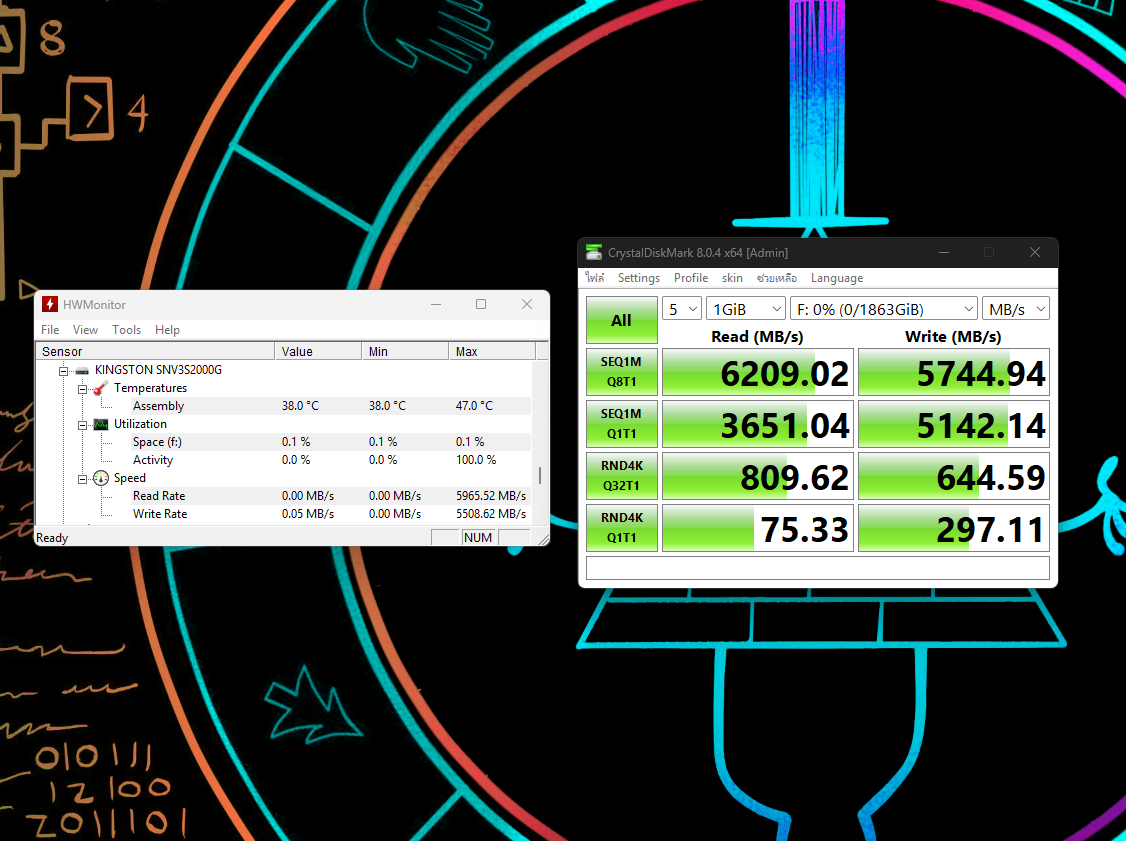
Task: Open the test size dropdown showing 1GiB
Action: [x=745, y=310]
